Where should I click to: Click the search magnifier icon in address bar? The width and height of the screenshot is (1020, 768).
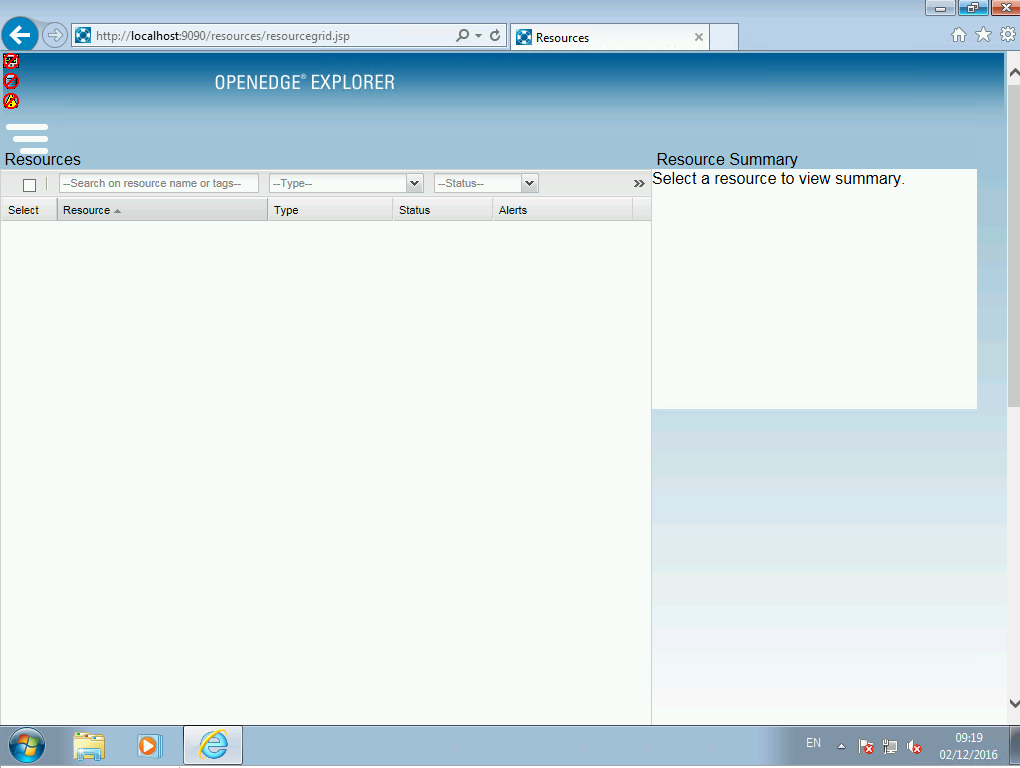coord(463,35)
